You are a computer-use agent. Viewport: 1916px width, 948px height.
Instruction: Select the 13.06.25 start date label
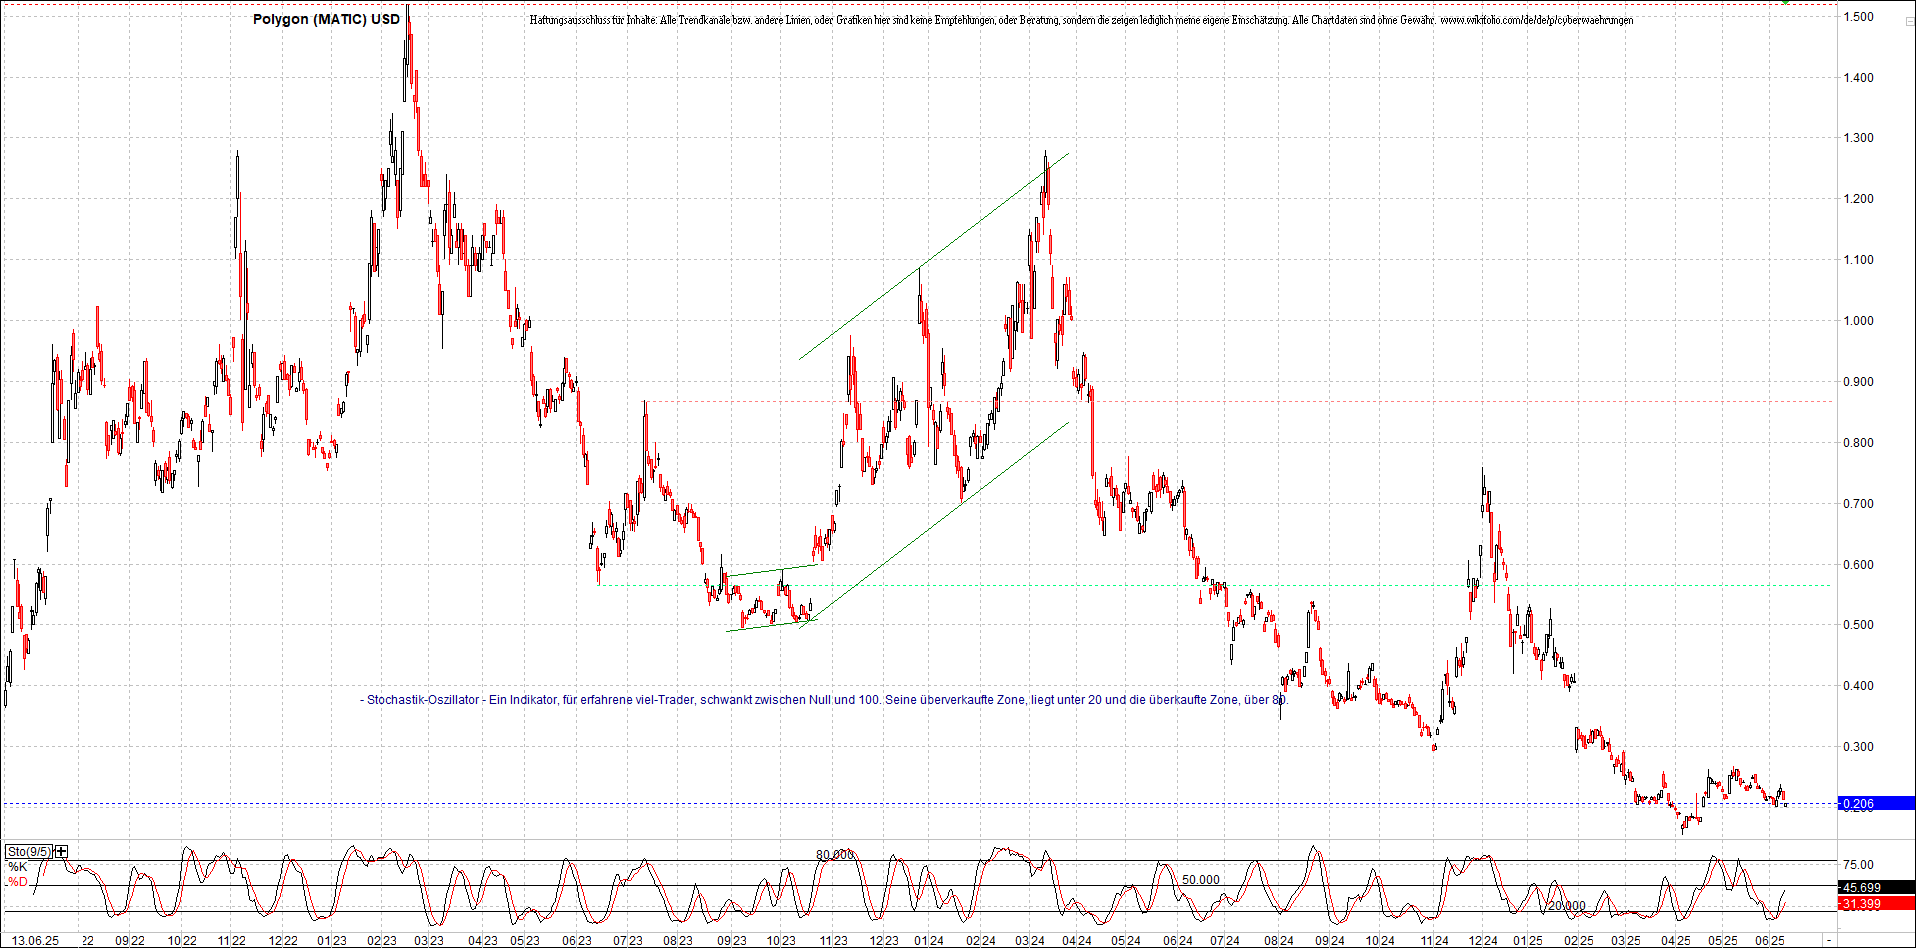pos(37,940)
